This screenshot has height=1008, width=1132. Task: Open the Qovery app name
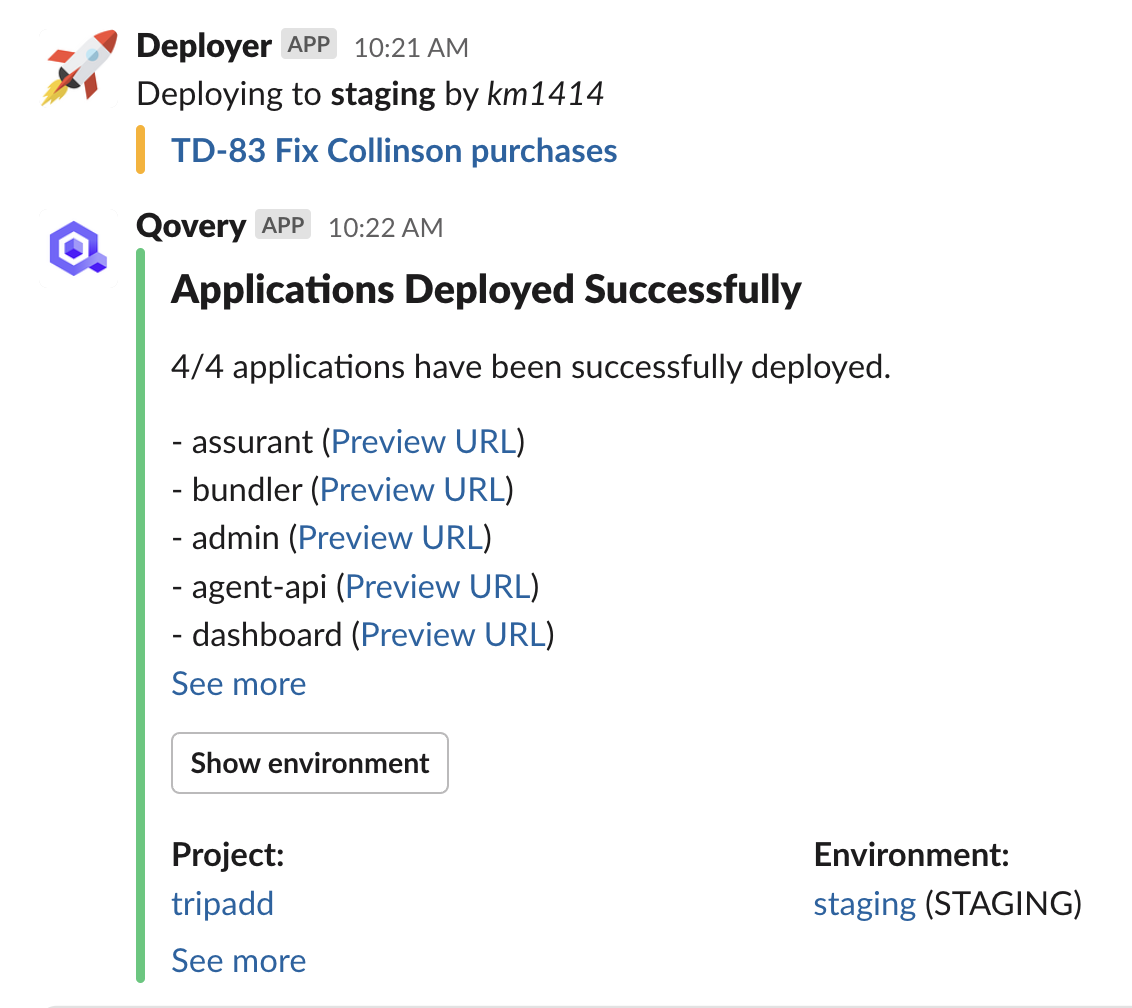191,226
